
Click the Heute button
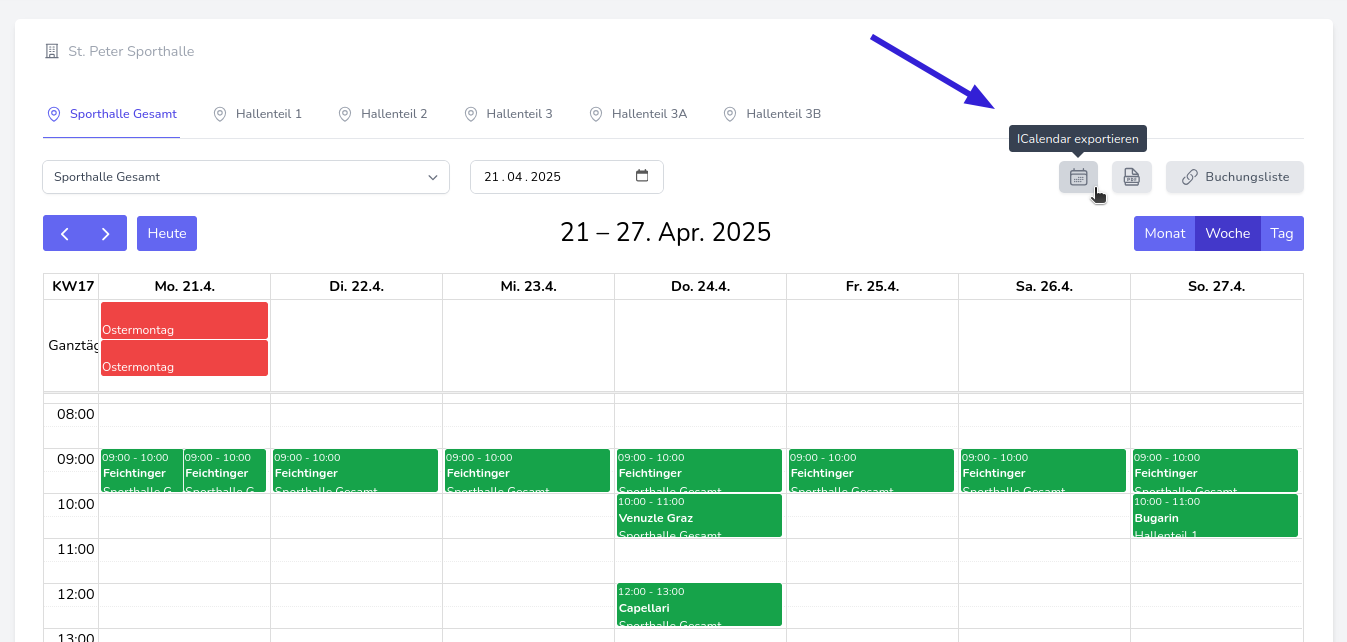pyautogui.click(x=167, y=233)
